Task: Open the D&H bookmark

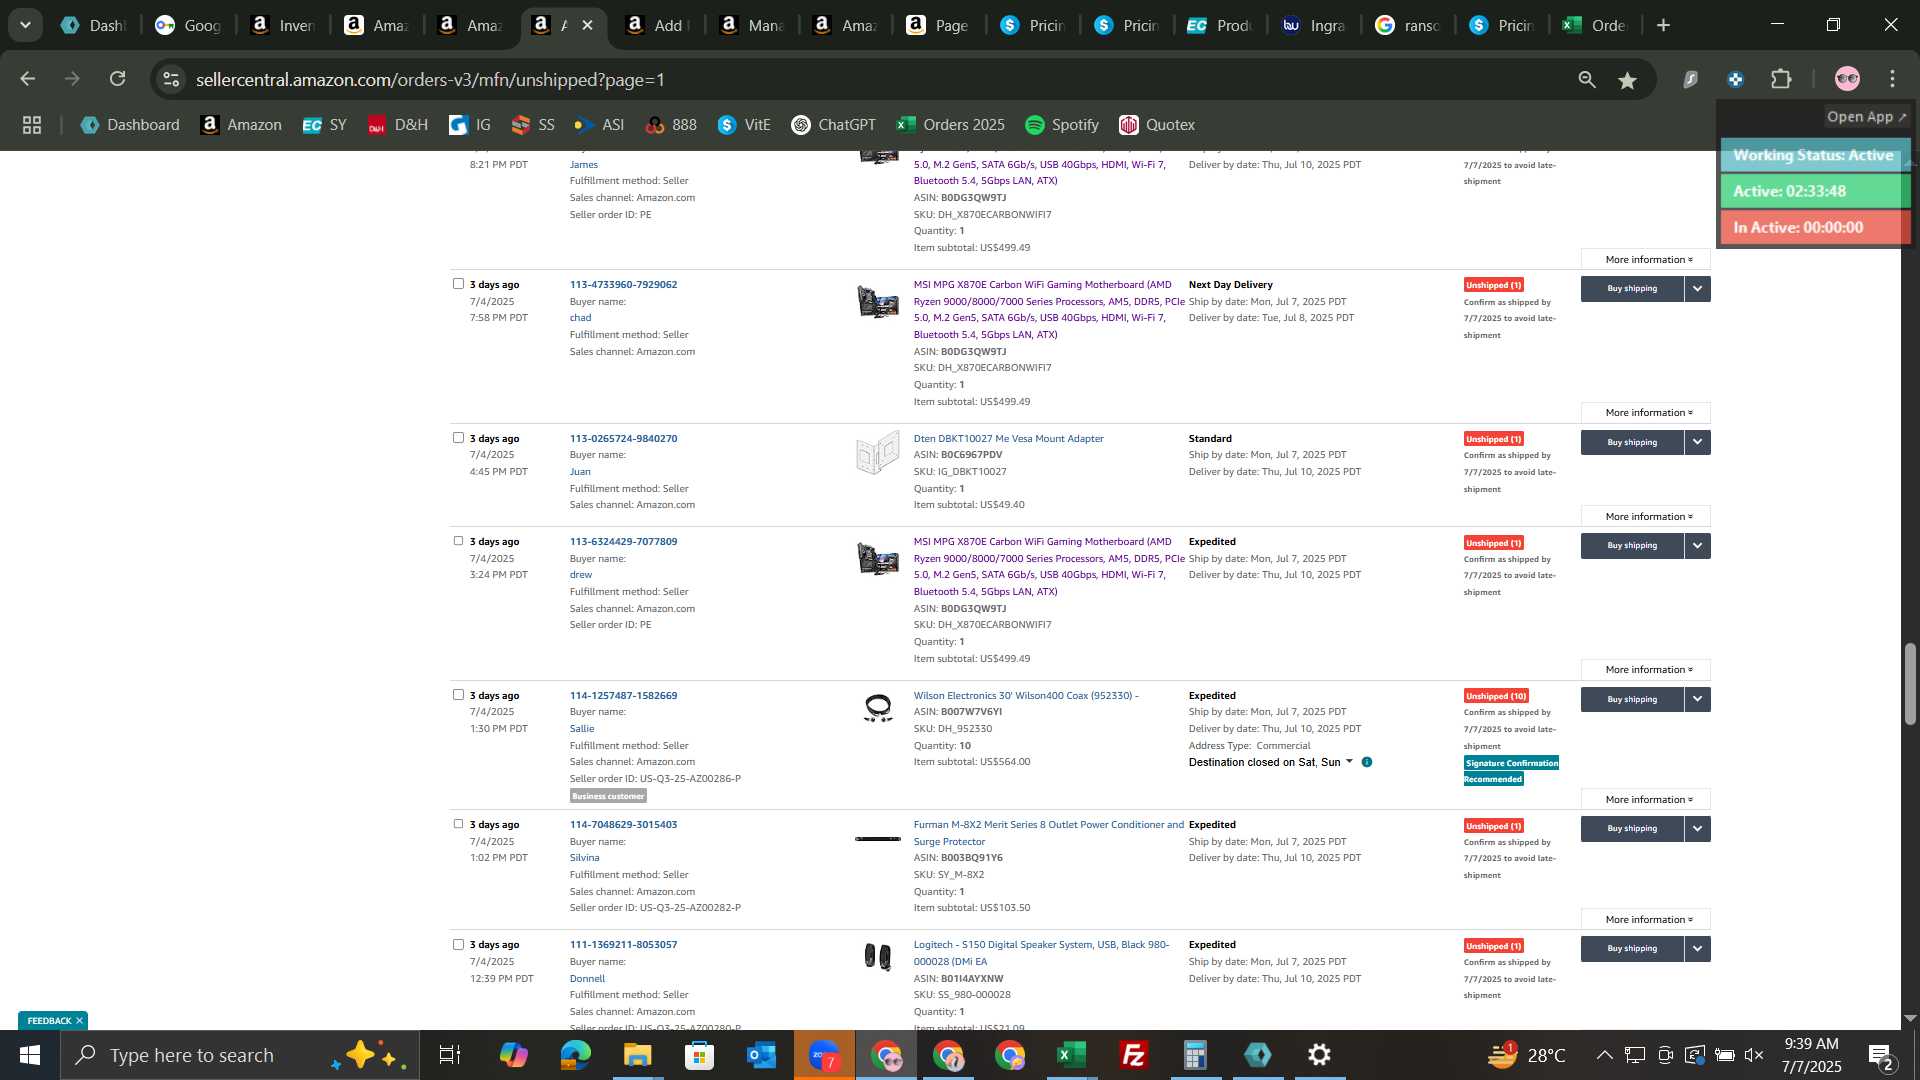Action: 398,125
